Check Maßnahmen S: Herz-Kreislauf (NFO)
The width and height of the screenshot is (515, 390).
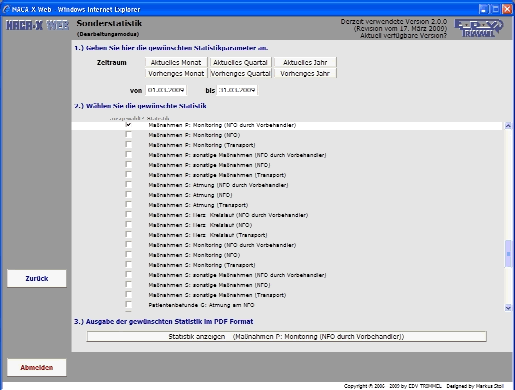[x=129, y=225]
